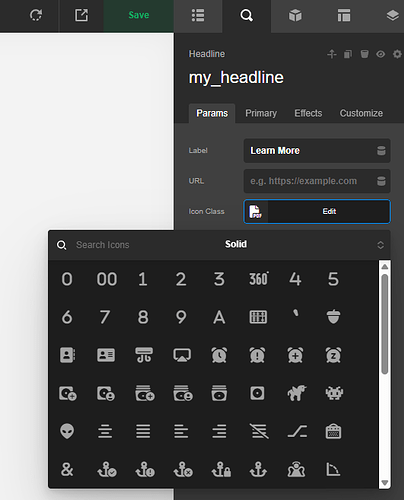This screenshot has width=404, height=500.
Task: Delete headline using trash icon
Action: 365,54
